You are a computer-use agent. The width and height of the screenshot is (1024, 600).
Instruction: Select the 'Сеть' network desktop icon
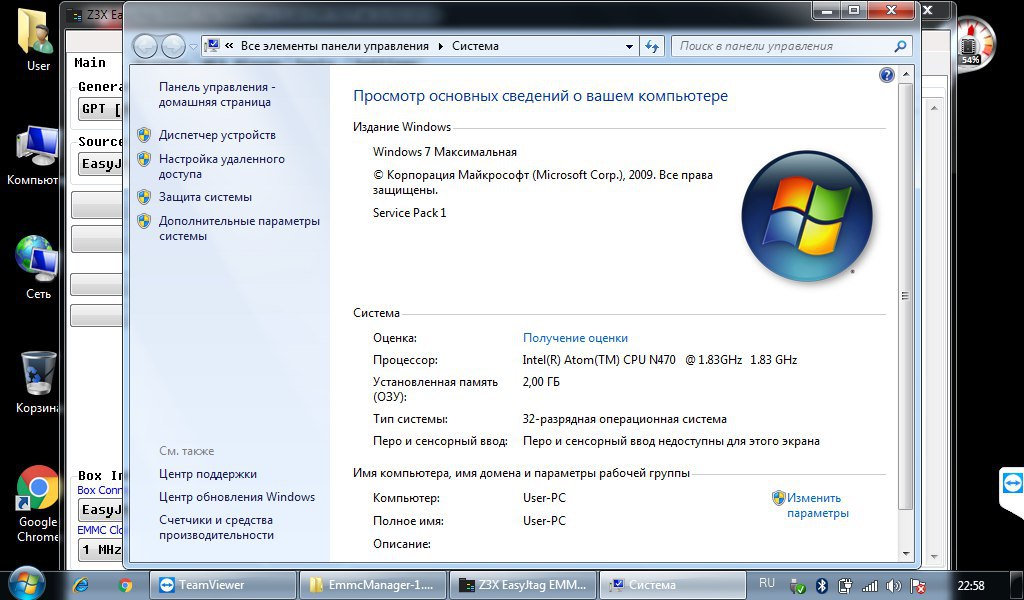[37, 267]
